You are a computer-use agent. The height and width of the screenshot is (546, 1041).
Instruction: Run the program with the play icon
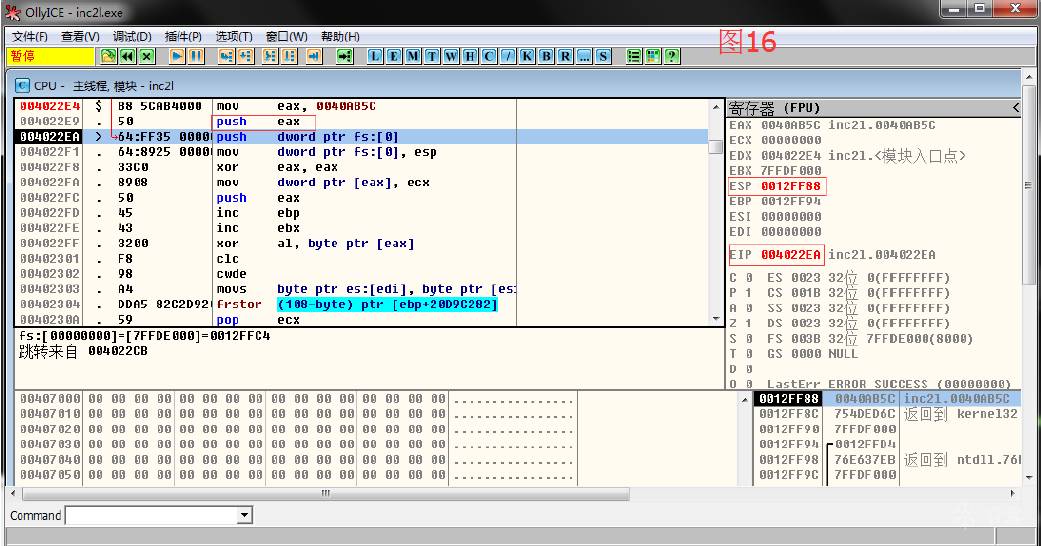pos(177,56)
